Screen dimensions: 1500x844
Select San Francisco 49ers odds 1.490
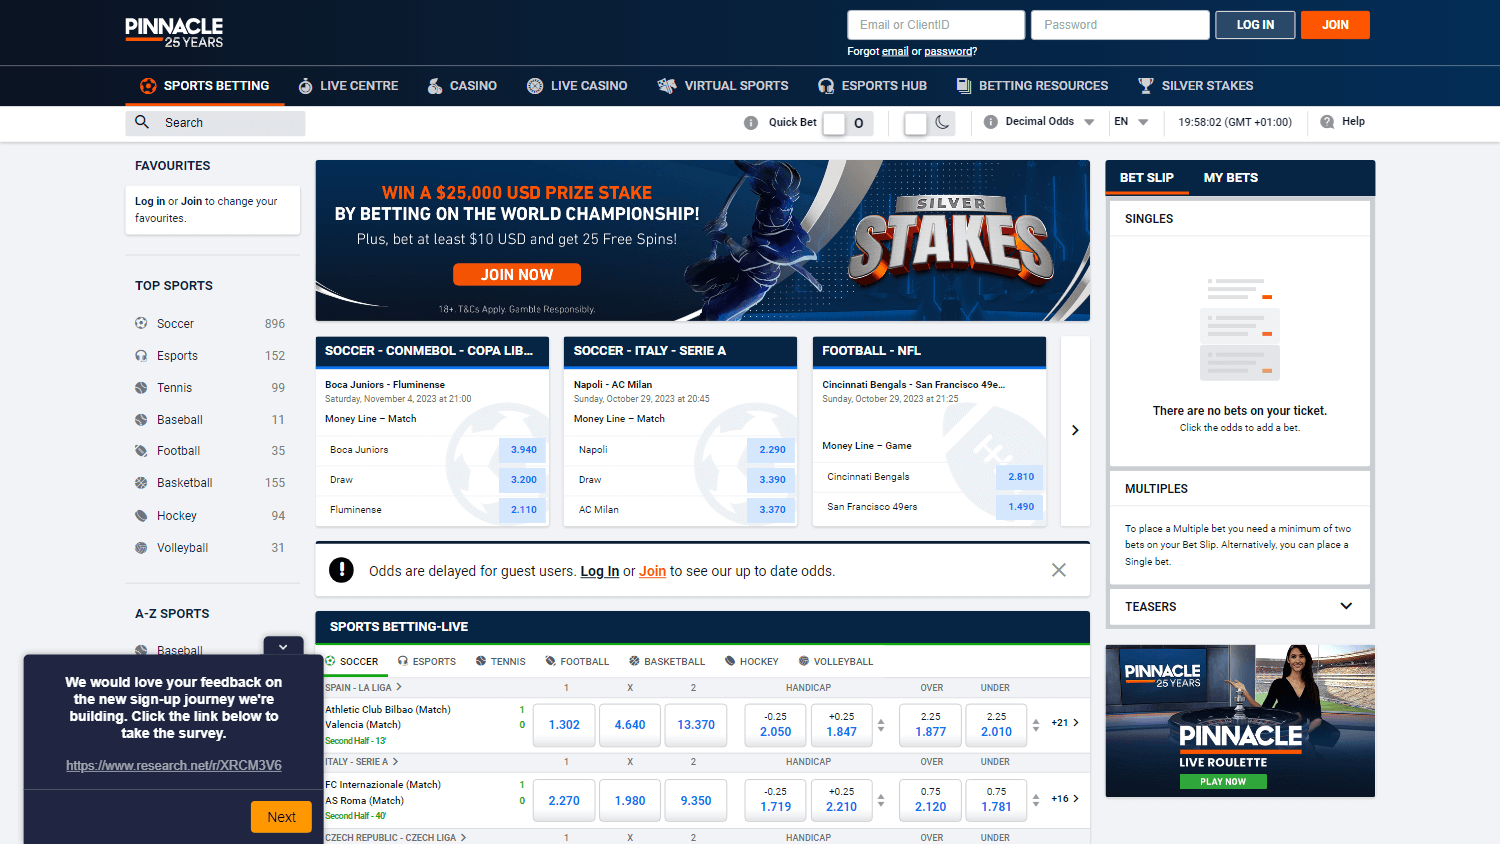[1020, 507]
